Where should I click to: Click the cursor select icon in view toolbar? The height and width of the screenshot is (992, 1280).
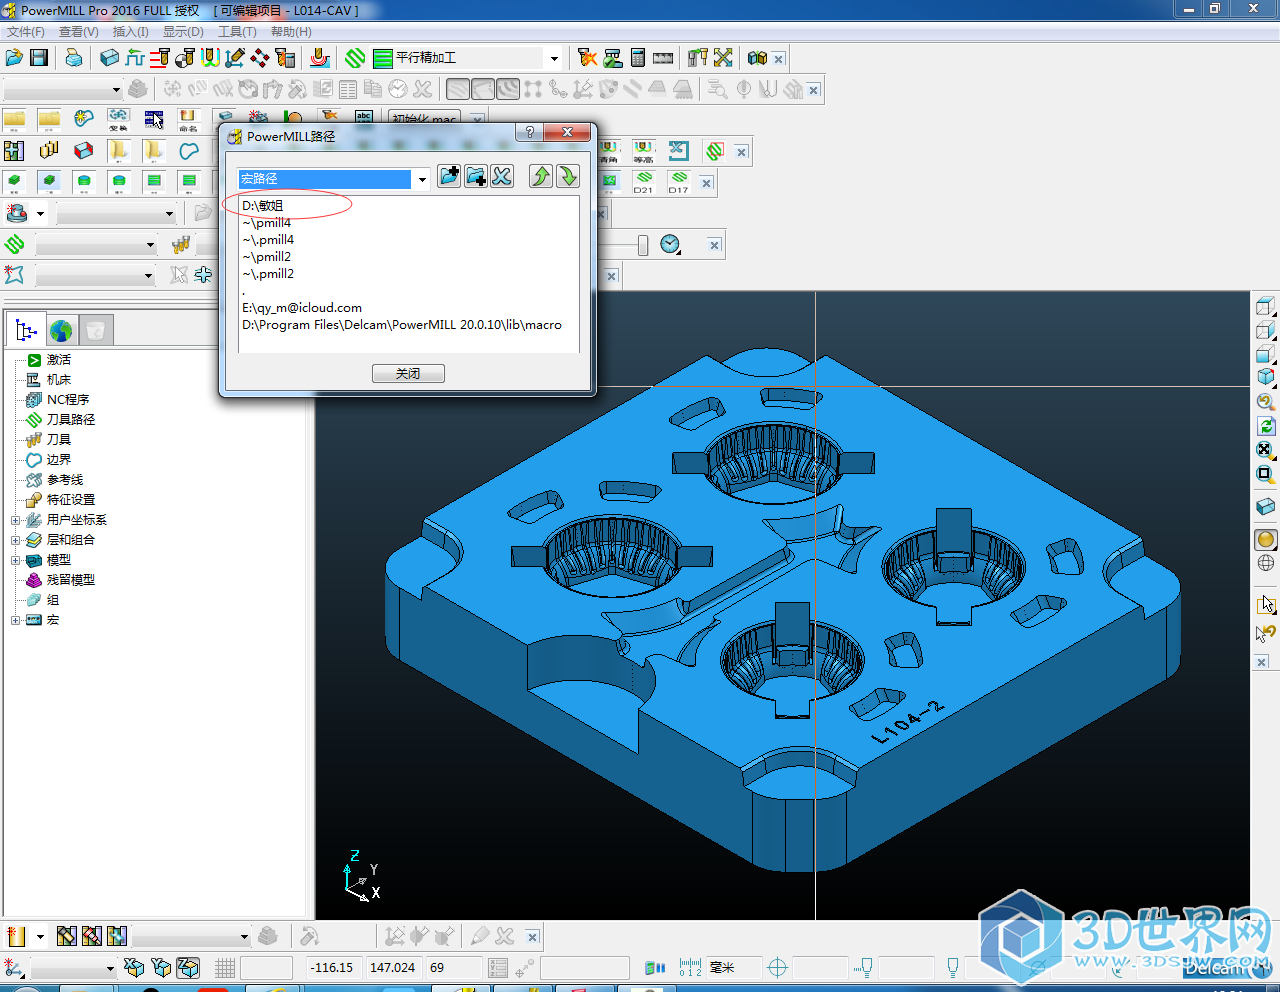pyautogui.click(x=1266, y=604)
